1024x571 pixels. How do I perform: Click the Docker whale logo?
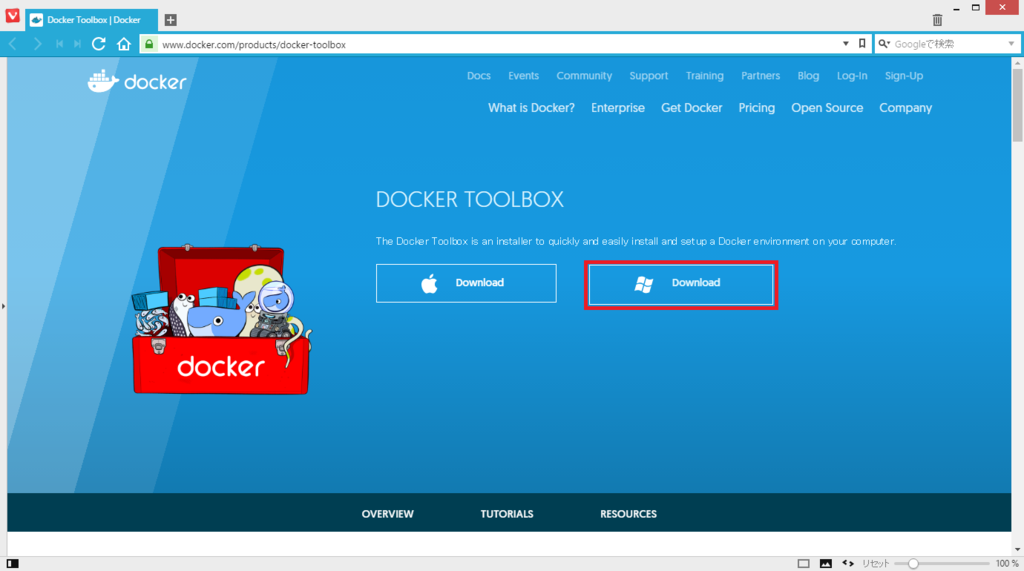click(137, 82)
